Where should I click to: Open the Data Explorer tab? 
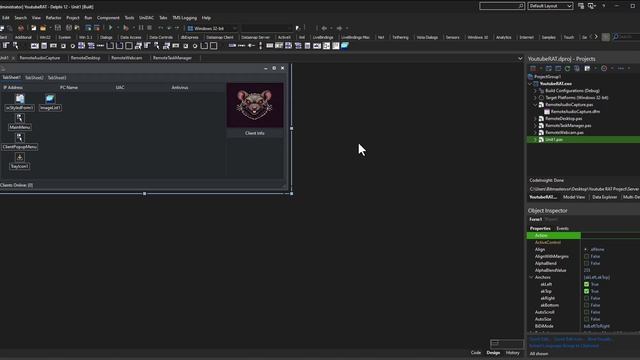point(604,197)
